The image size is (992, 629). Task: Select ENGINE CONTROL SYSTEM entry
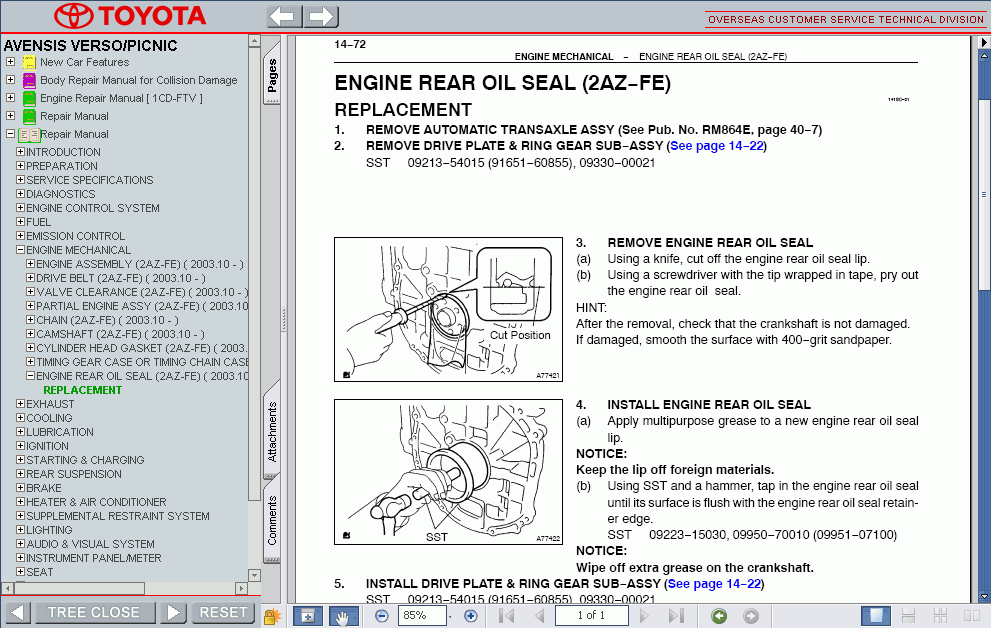tap(92, 208)
